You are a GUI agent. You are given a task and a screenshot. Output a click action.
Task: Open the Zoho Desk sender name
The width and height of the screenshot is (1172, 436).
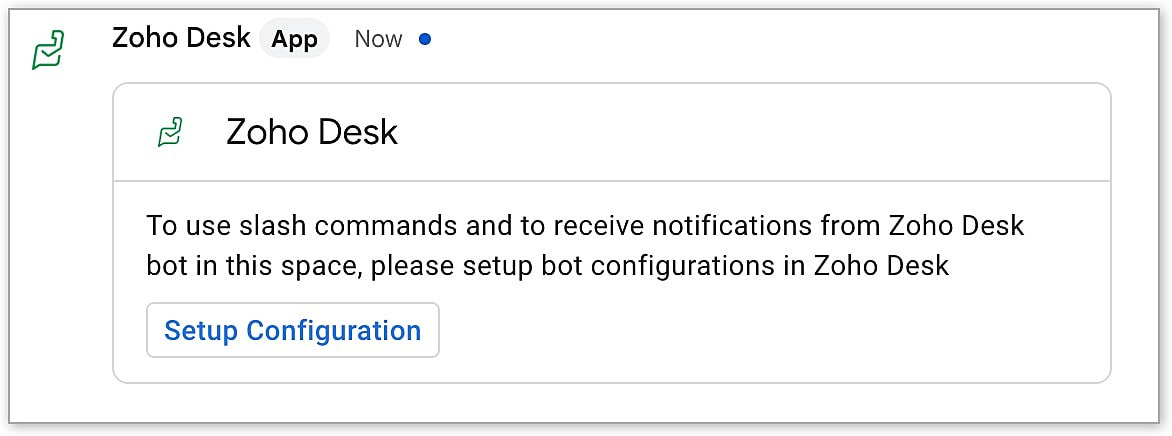click(x=181, y=38)
